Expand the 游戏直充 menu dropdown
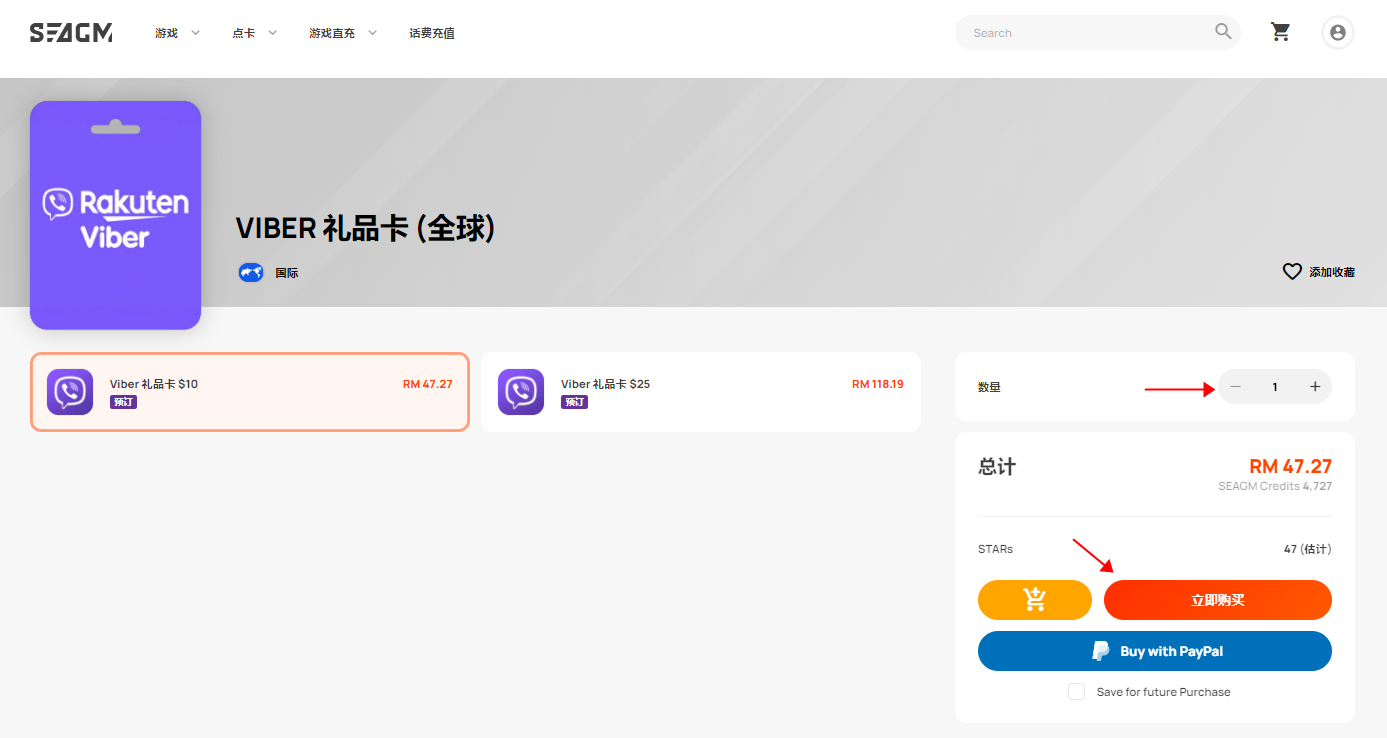This screenshot has height=738, width=1387. [344, 33]
